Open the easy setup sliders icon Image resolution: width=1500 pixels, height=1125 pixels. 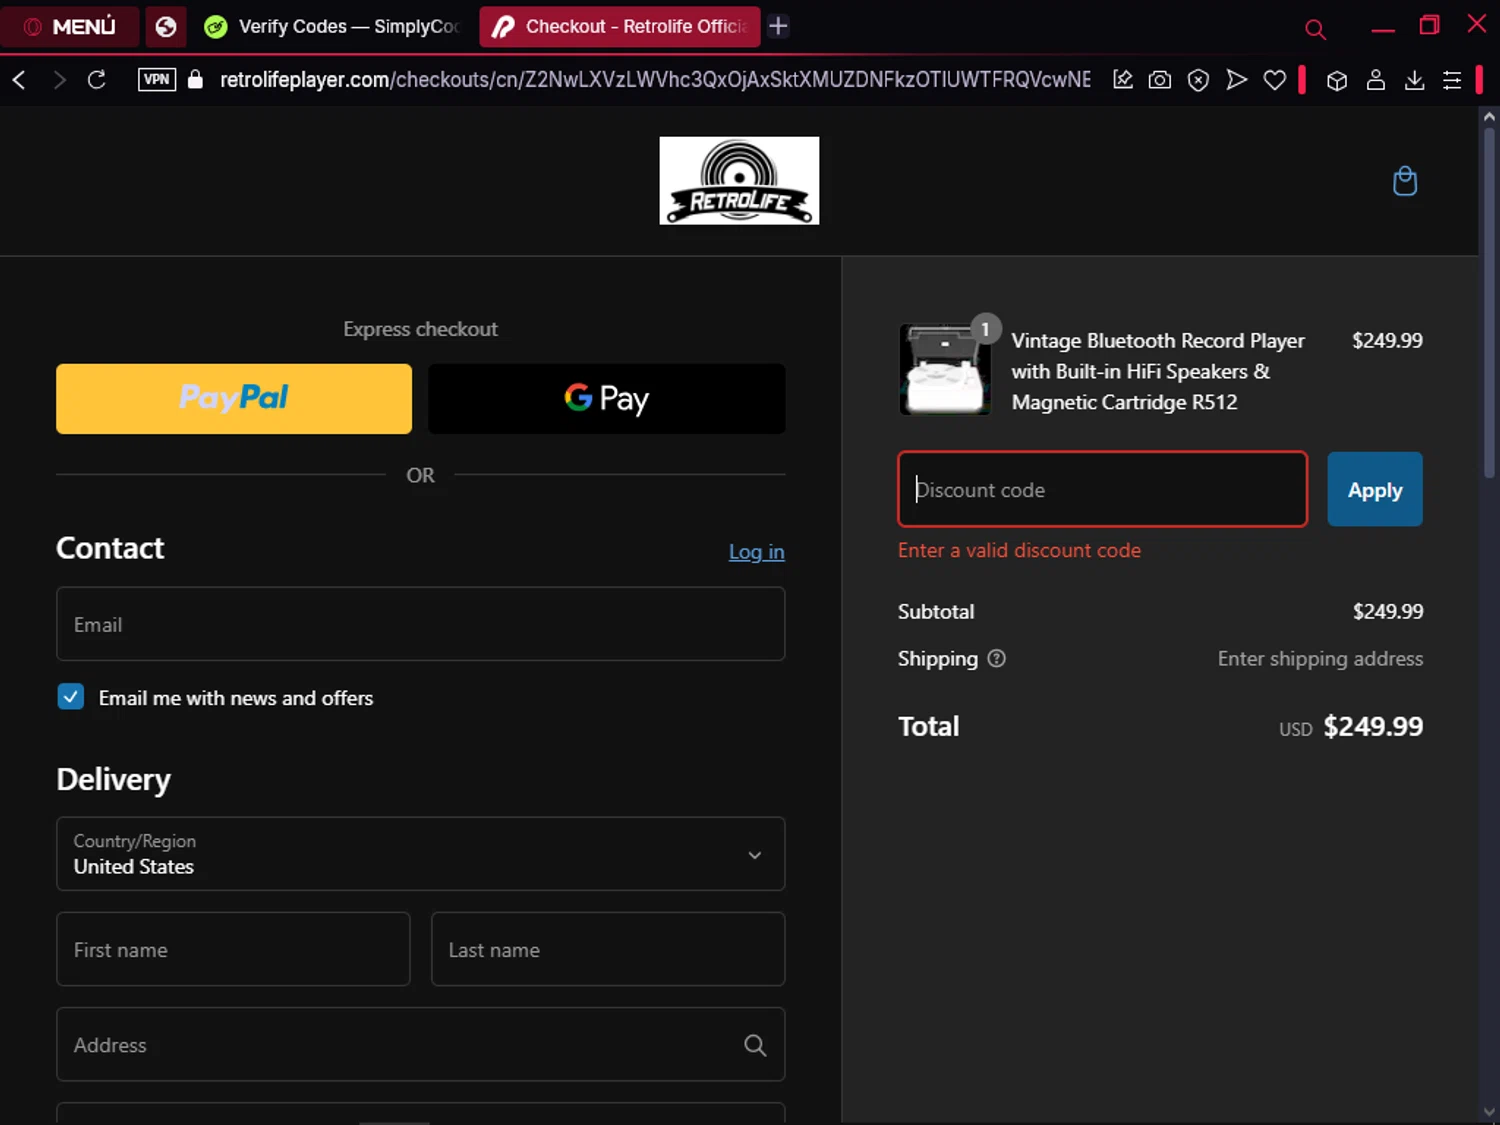[1452, 80]
